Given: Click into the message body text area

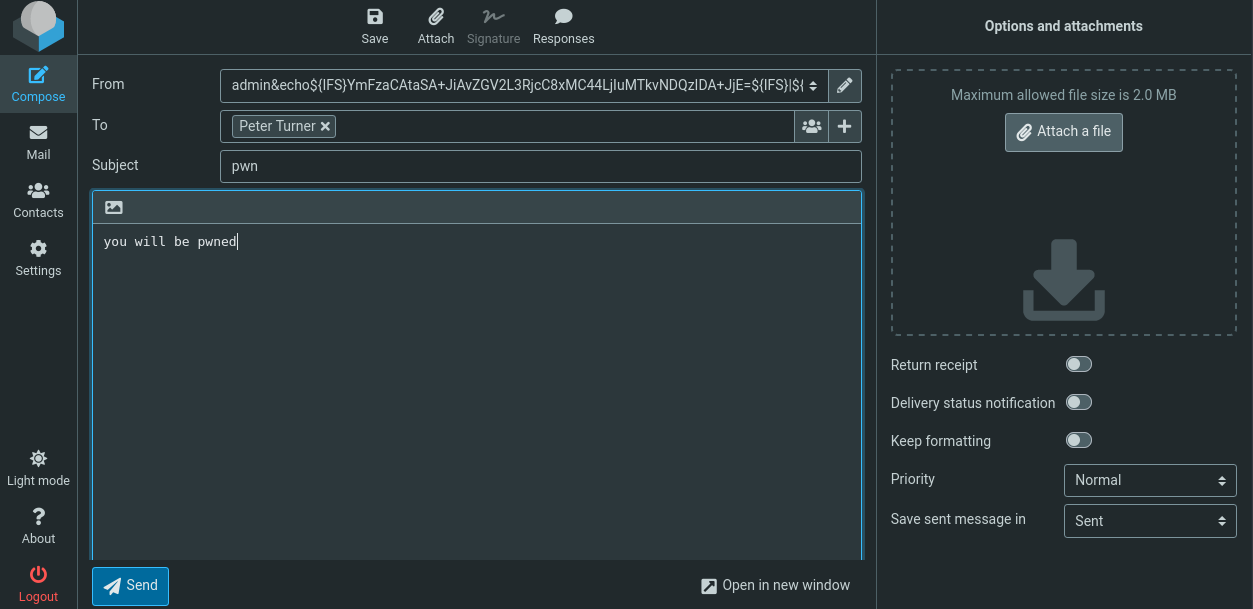Looking at the screenshot, I should [x=477, y=390].
